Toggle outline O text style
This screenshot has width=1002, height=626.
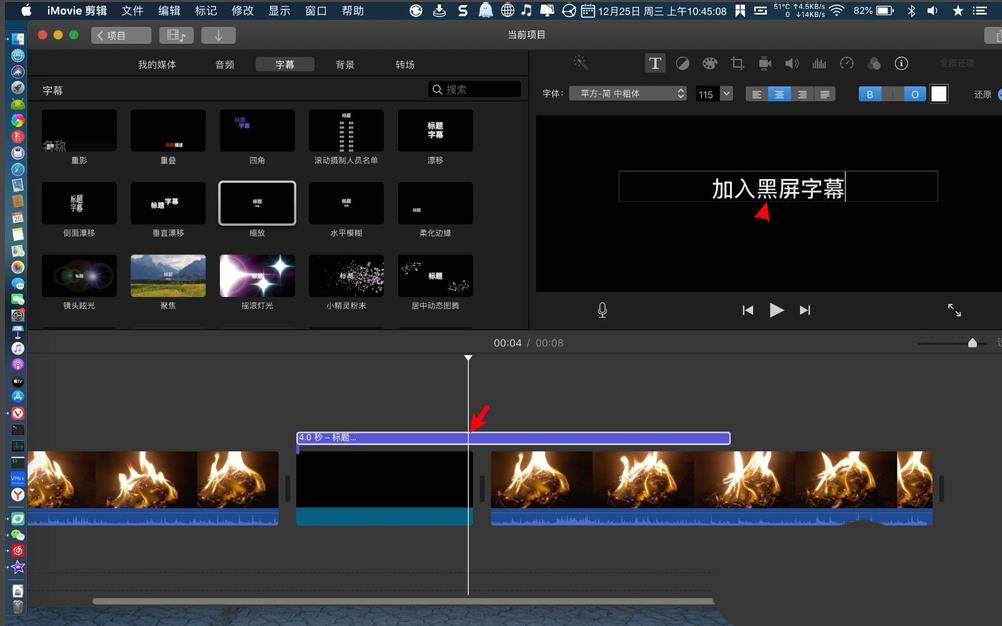915,94
